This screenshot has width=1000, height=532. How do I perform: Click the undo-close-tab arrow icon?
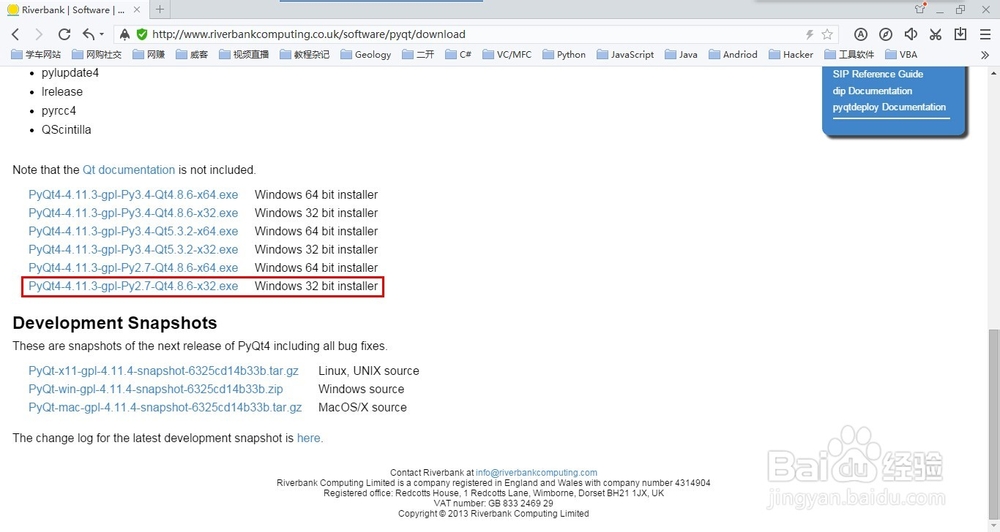coord(89,34)
